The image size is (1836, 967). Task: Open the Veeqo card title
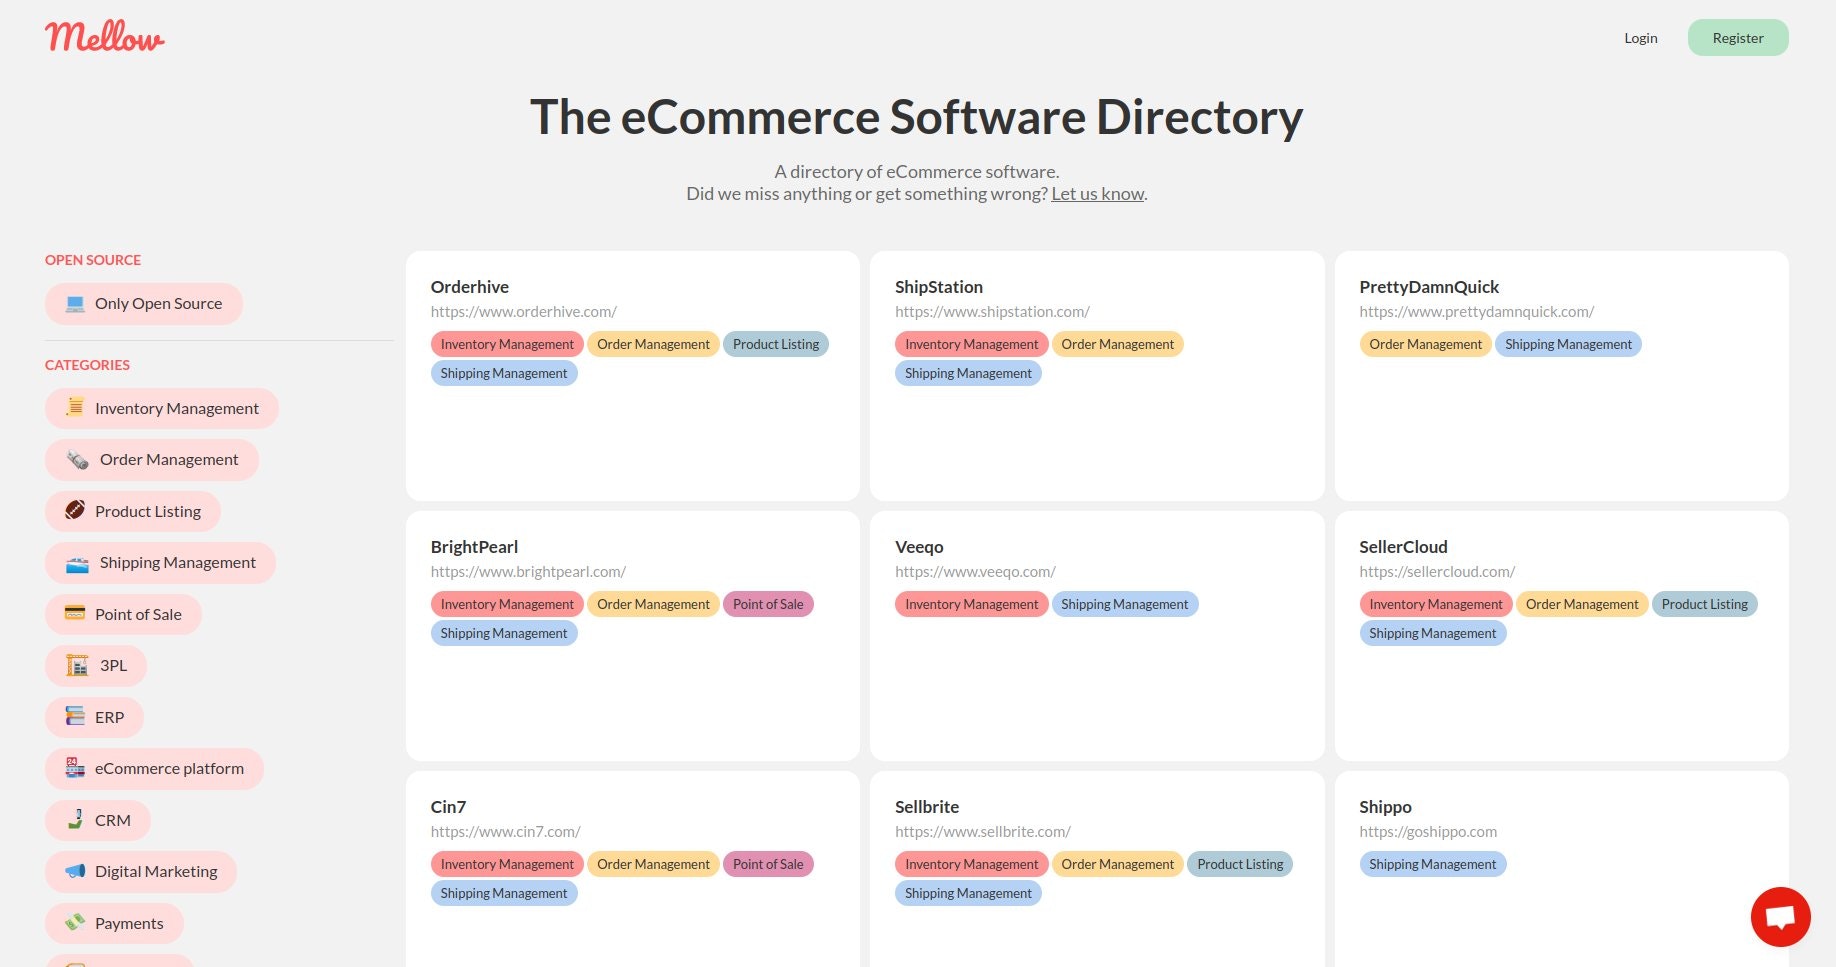point(919,547)
